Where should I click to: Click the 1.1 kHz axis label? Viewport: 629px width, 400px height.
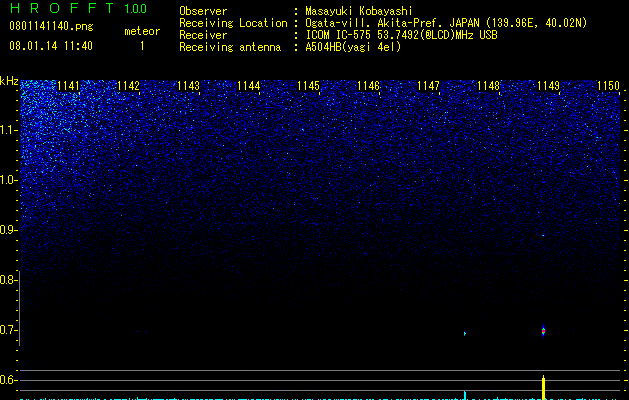(8, 130)
